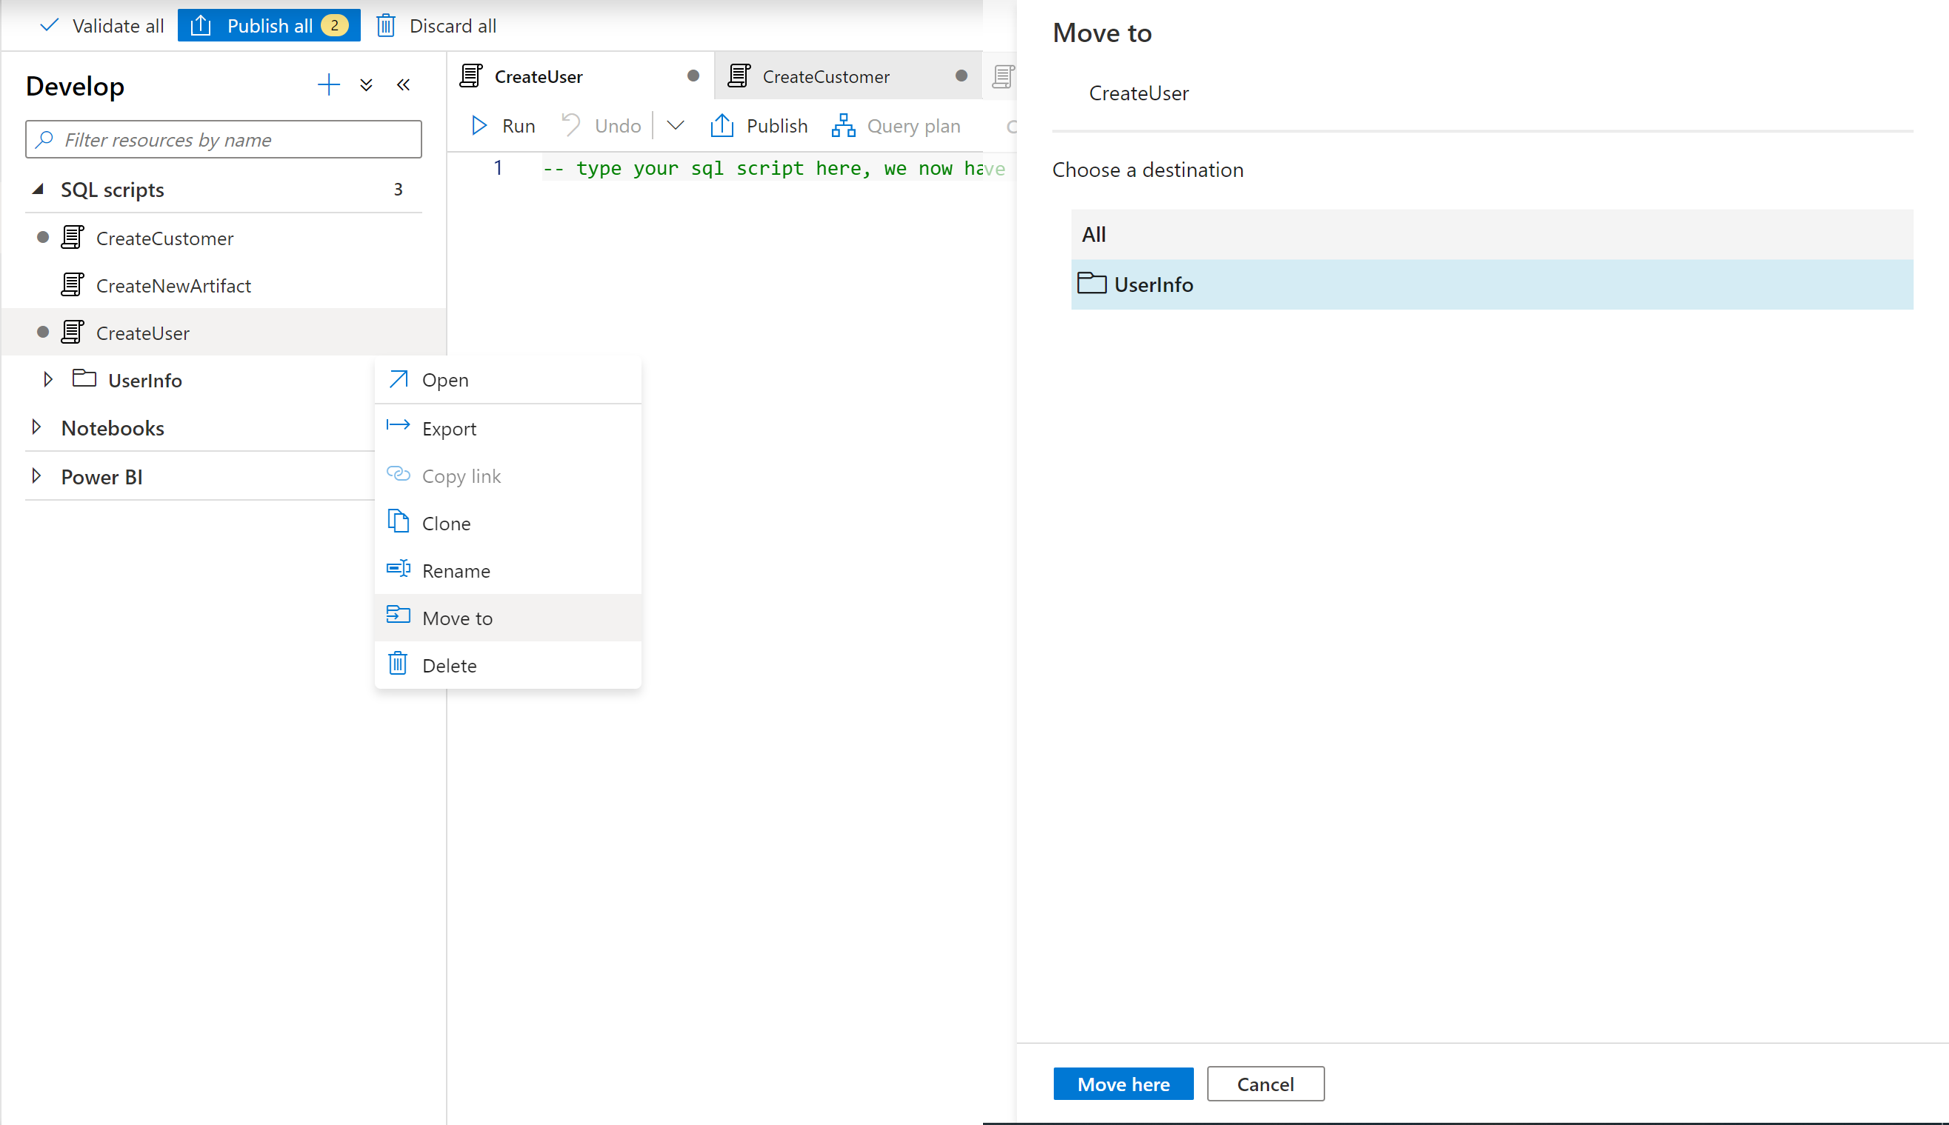
Task: Click the Validate all checkmark
Action: (x=49, y=26)
